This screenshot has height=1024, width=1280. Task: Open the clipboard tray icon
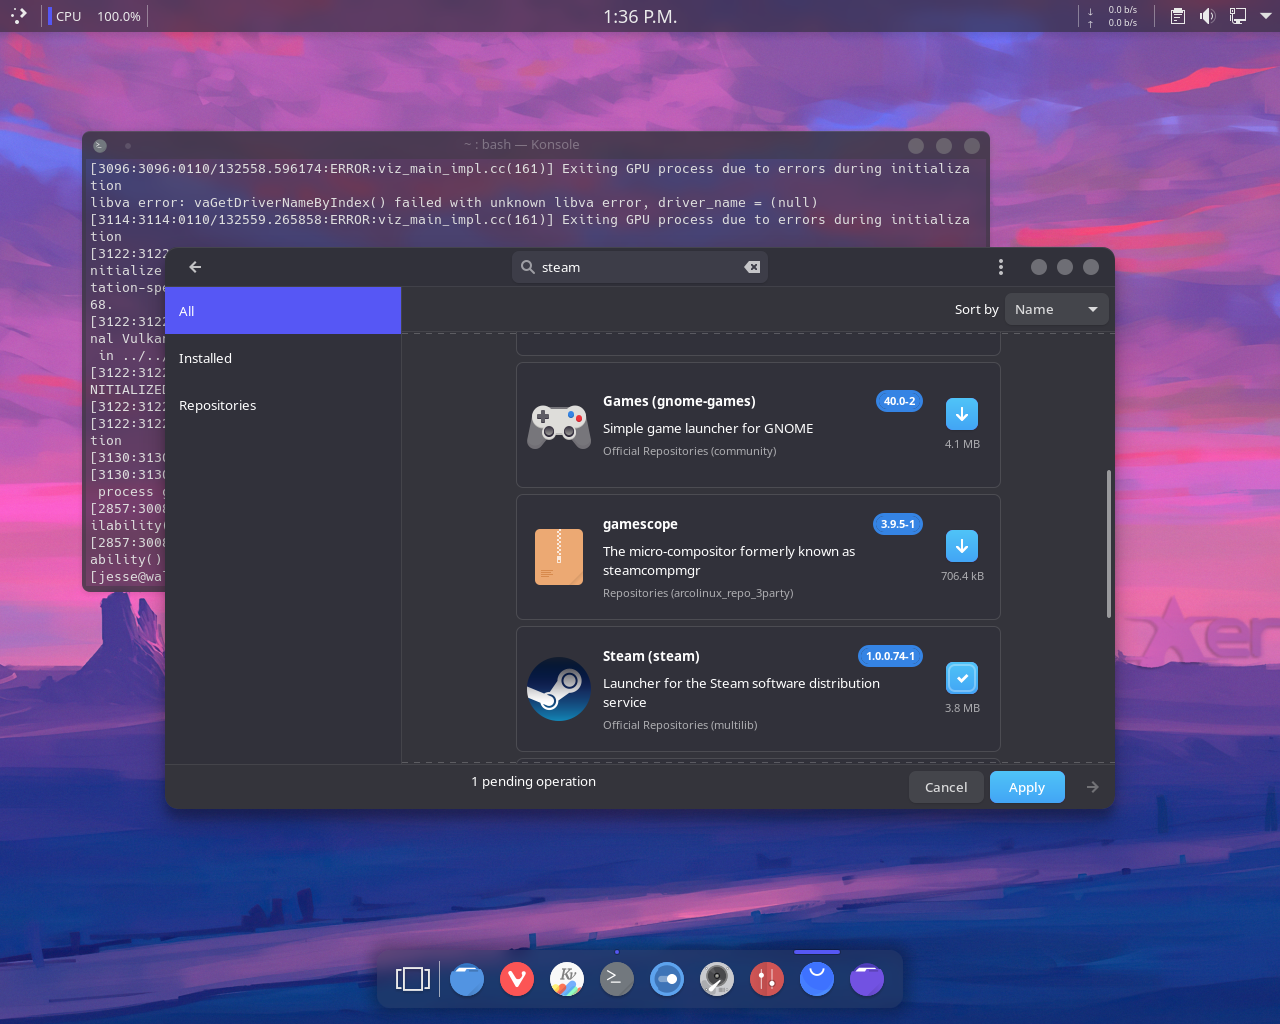(x=1178, y=16)
